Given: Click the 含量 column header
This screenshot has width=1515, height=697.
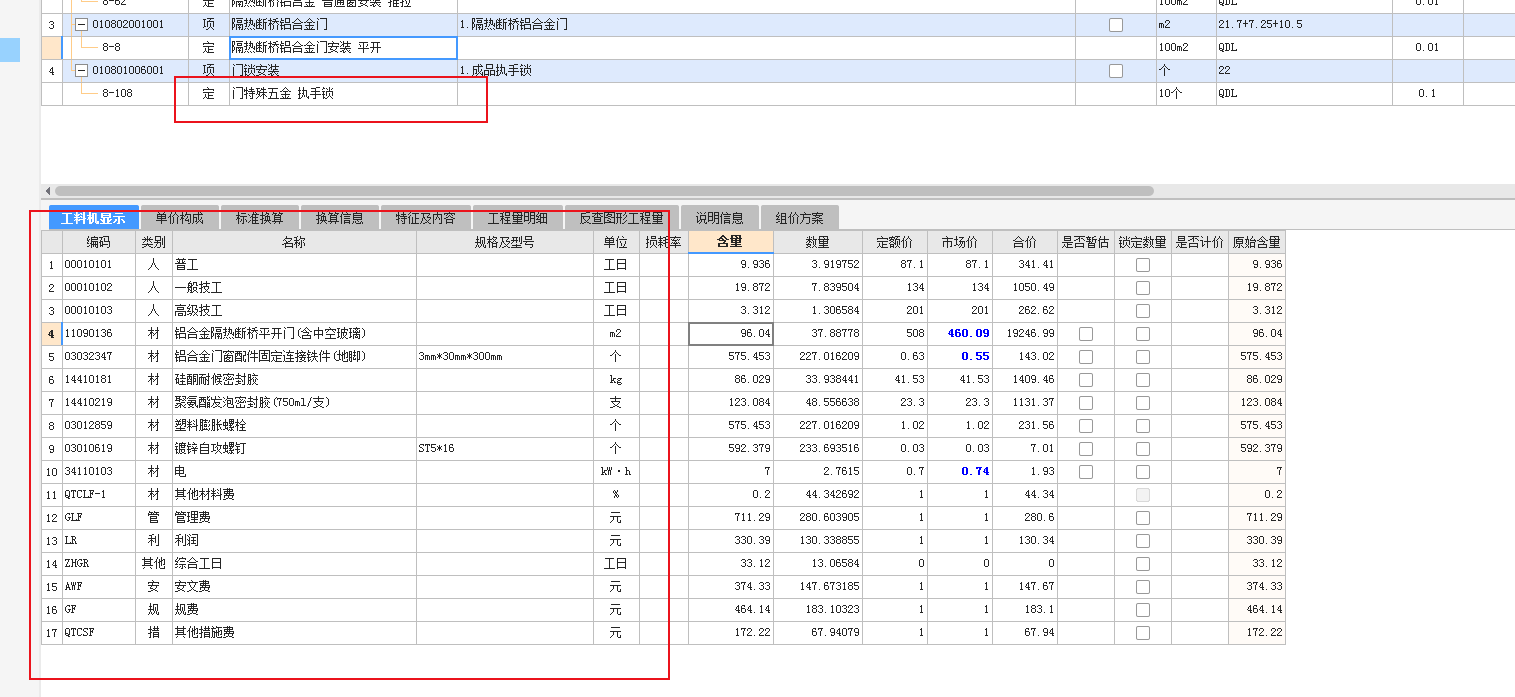Looking at the screenshot, I should click(x=730, y=242).
